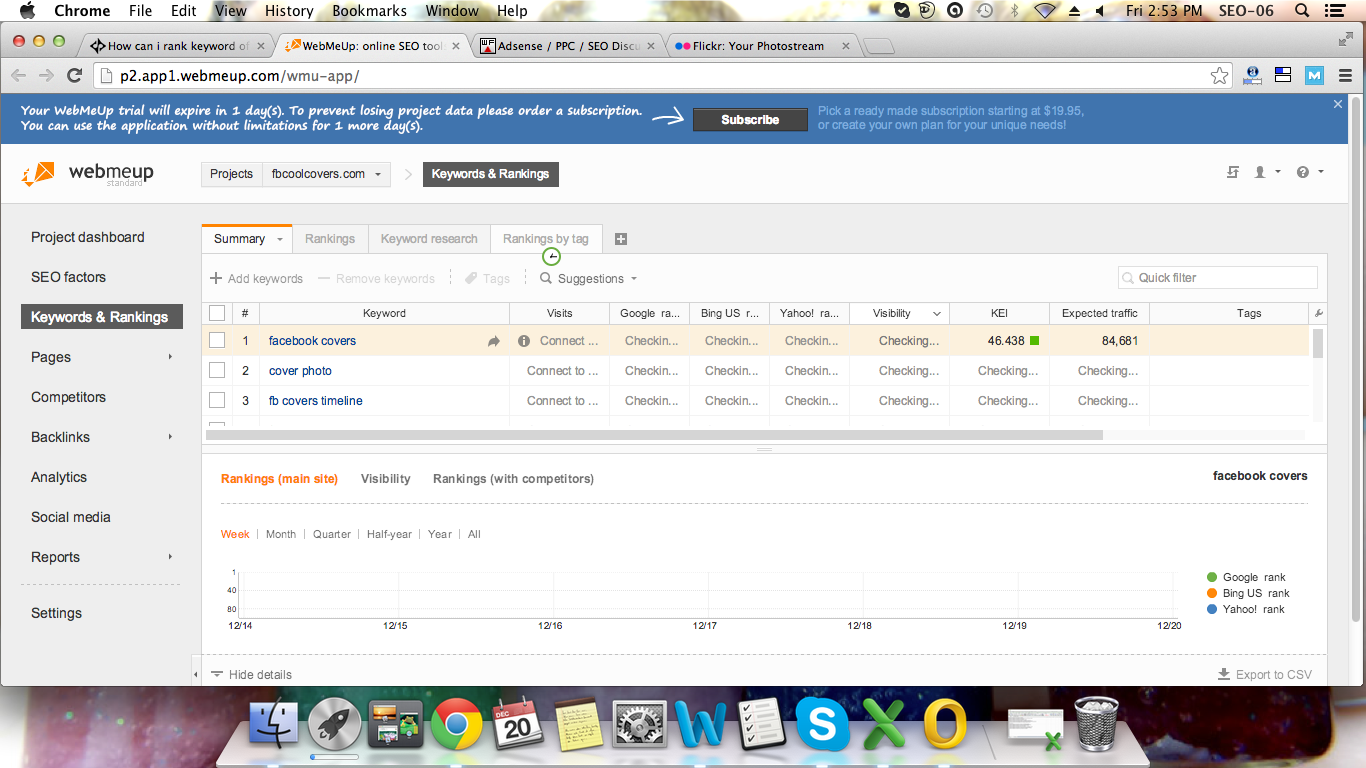The image size is (1366, 768).
Task: Launch Microsoft Excel from the dock
Action: point(884,723)
